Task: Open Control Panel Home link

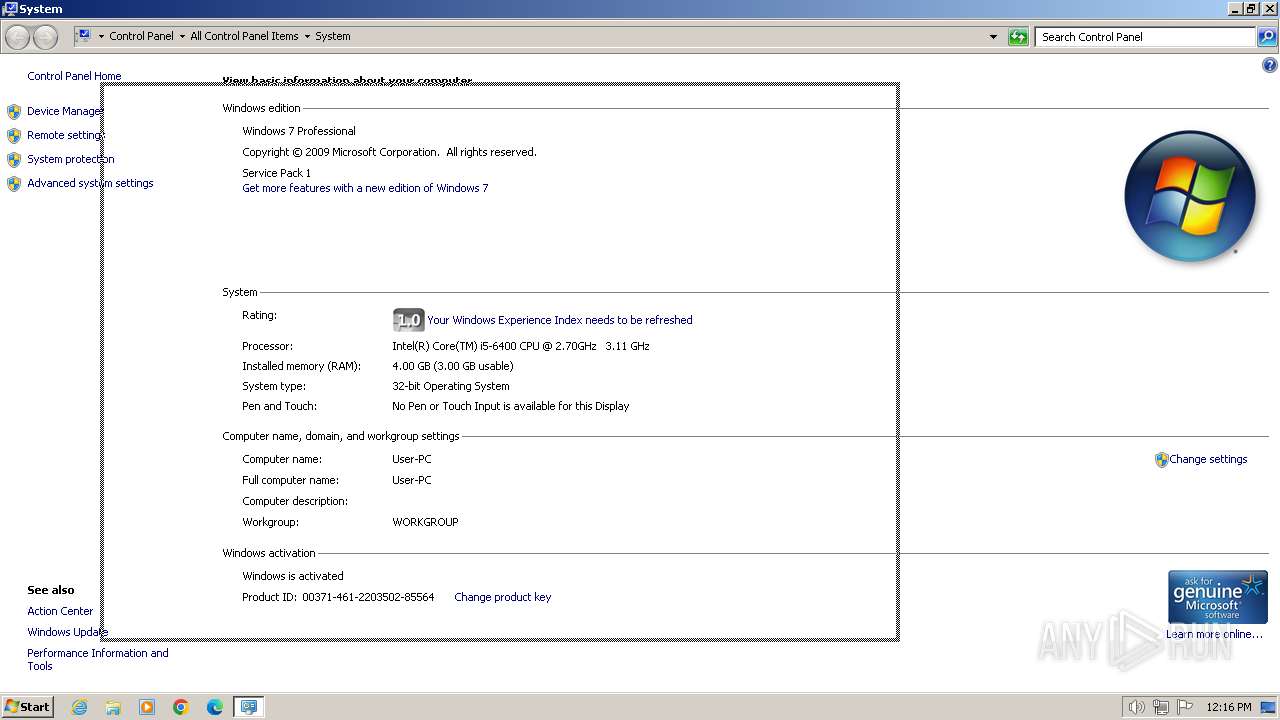Action: pyautogui.click(x=74, y=76)
